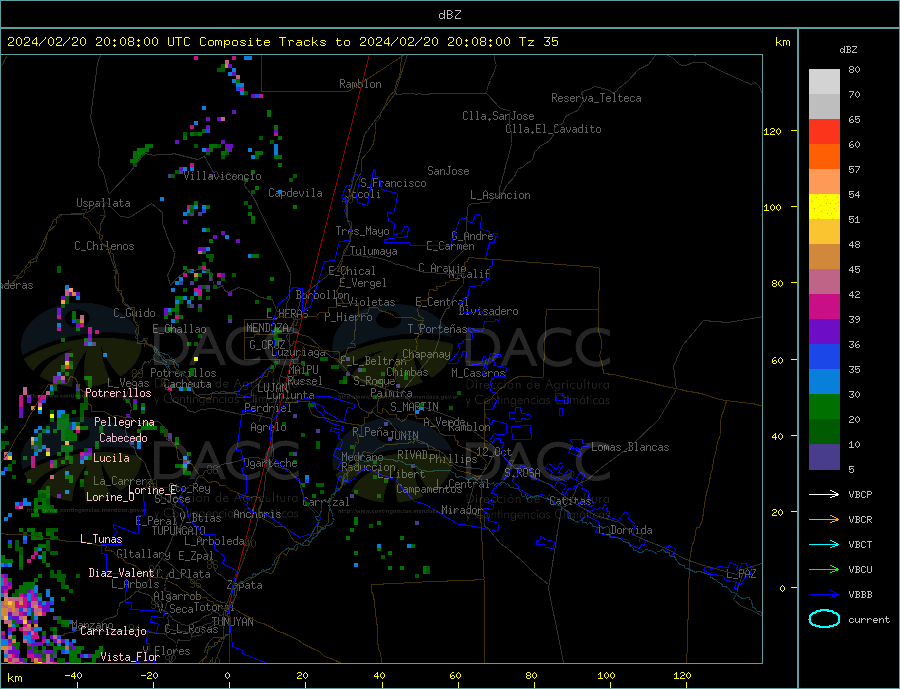Click the L_Asuncion map label
This screenshot has width=900, height=689.
tap(500, 195)
